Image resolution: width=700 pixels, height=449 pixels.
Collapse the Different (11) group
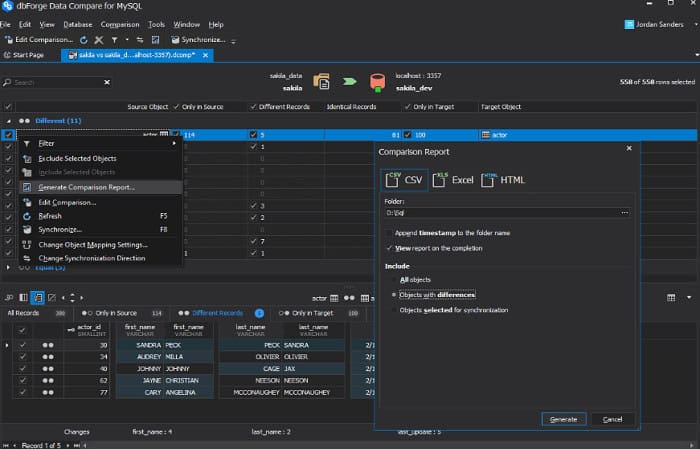tap(8, 121)
